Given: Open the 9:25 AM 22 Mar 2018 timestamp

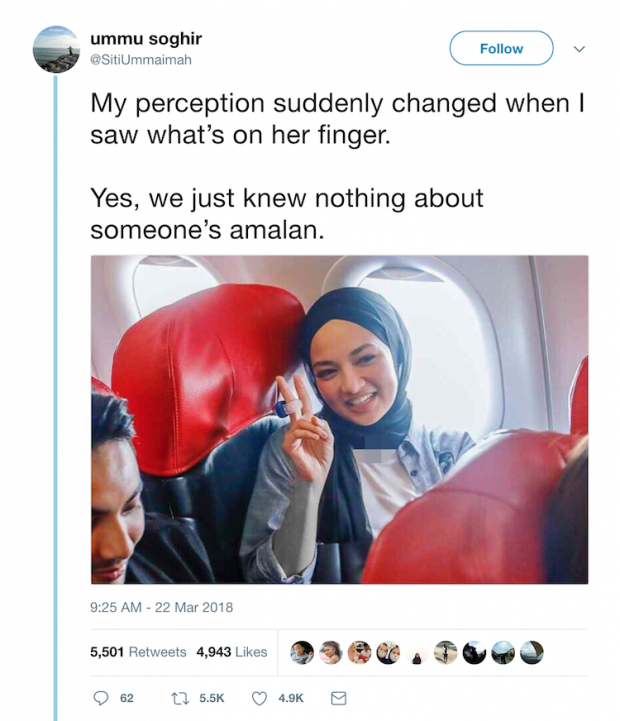Looking at the screenshot, I should (x=161, y=607).
